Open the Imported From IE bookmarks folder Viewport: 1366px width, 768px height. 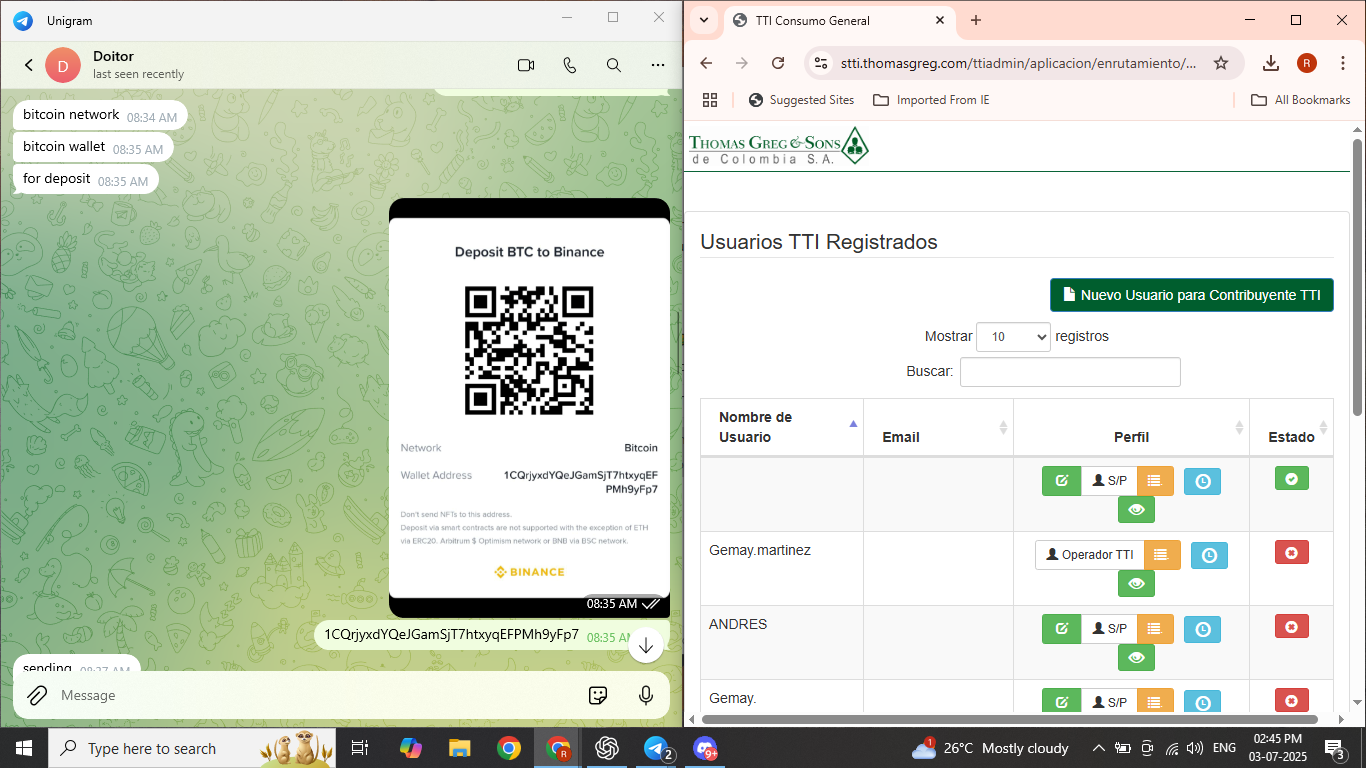(x=931, y=100)
